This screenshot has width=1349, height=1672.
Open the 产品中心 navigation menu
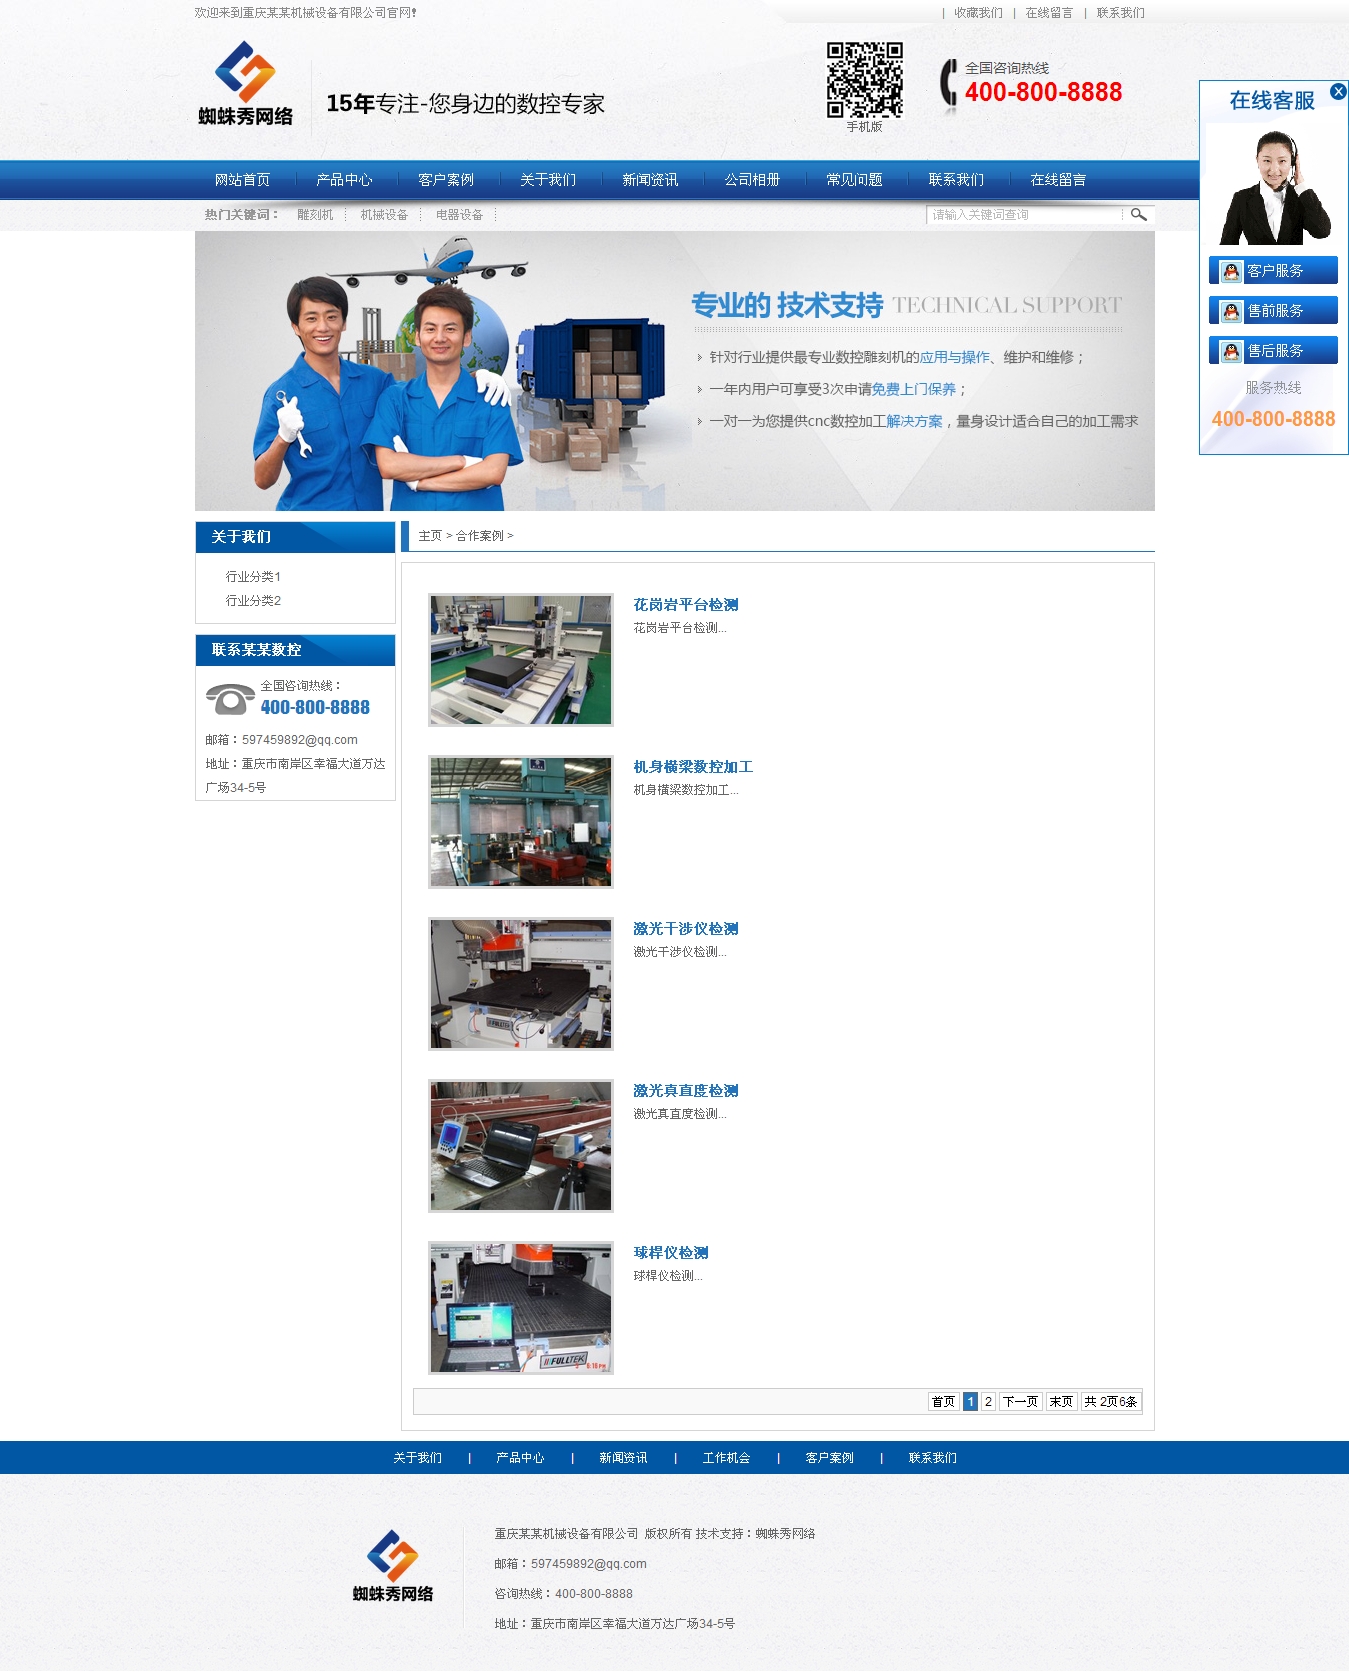click(x=344, y=180)
